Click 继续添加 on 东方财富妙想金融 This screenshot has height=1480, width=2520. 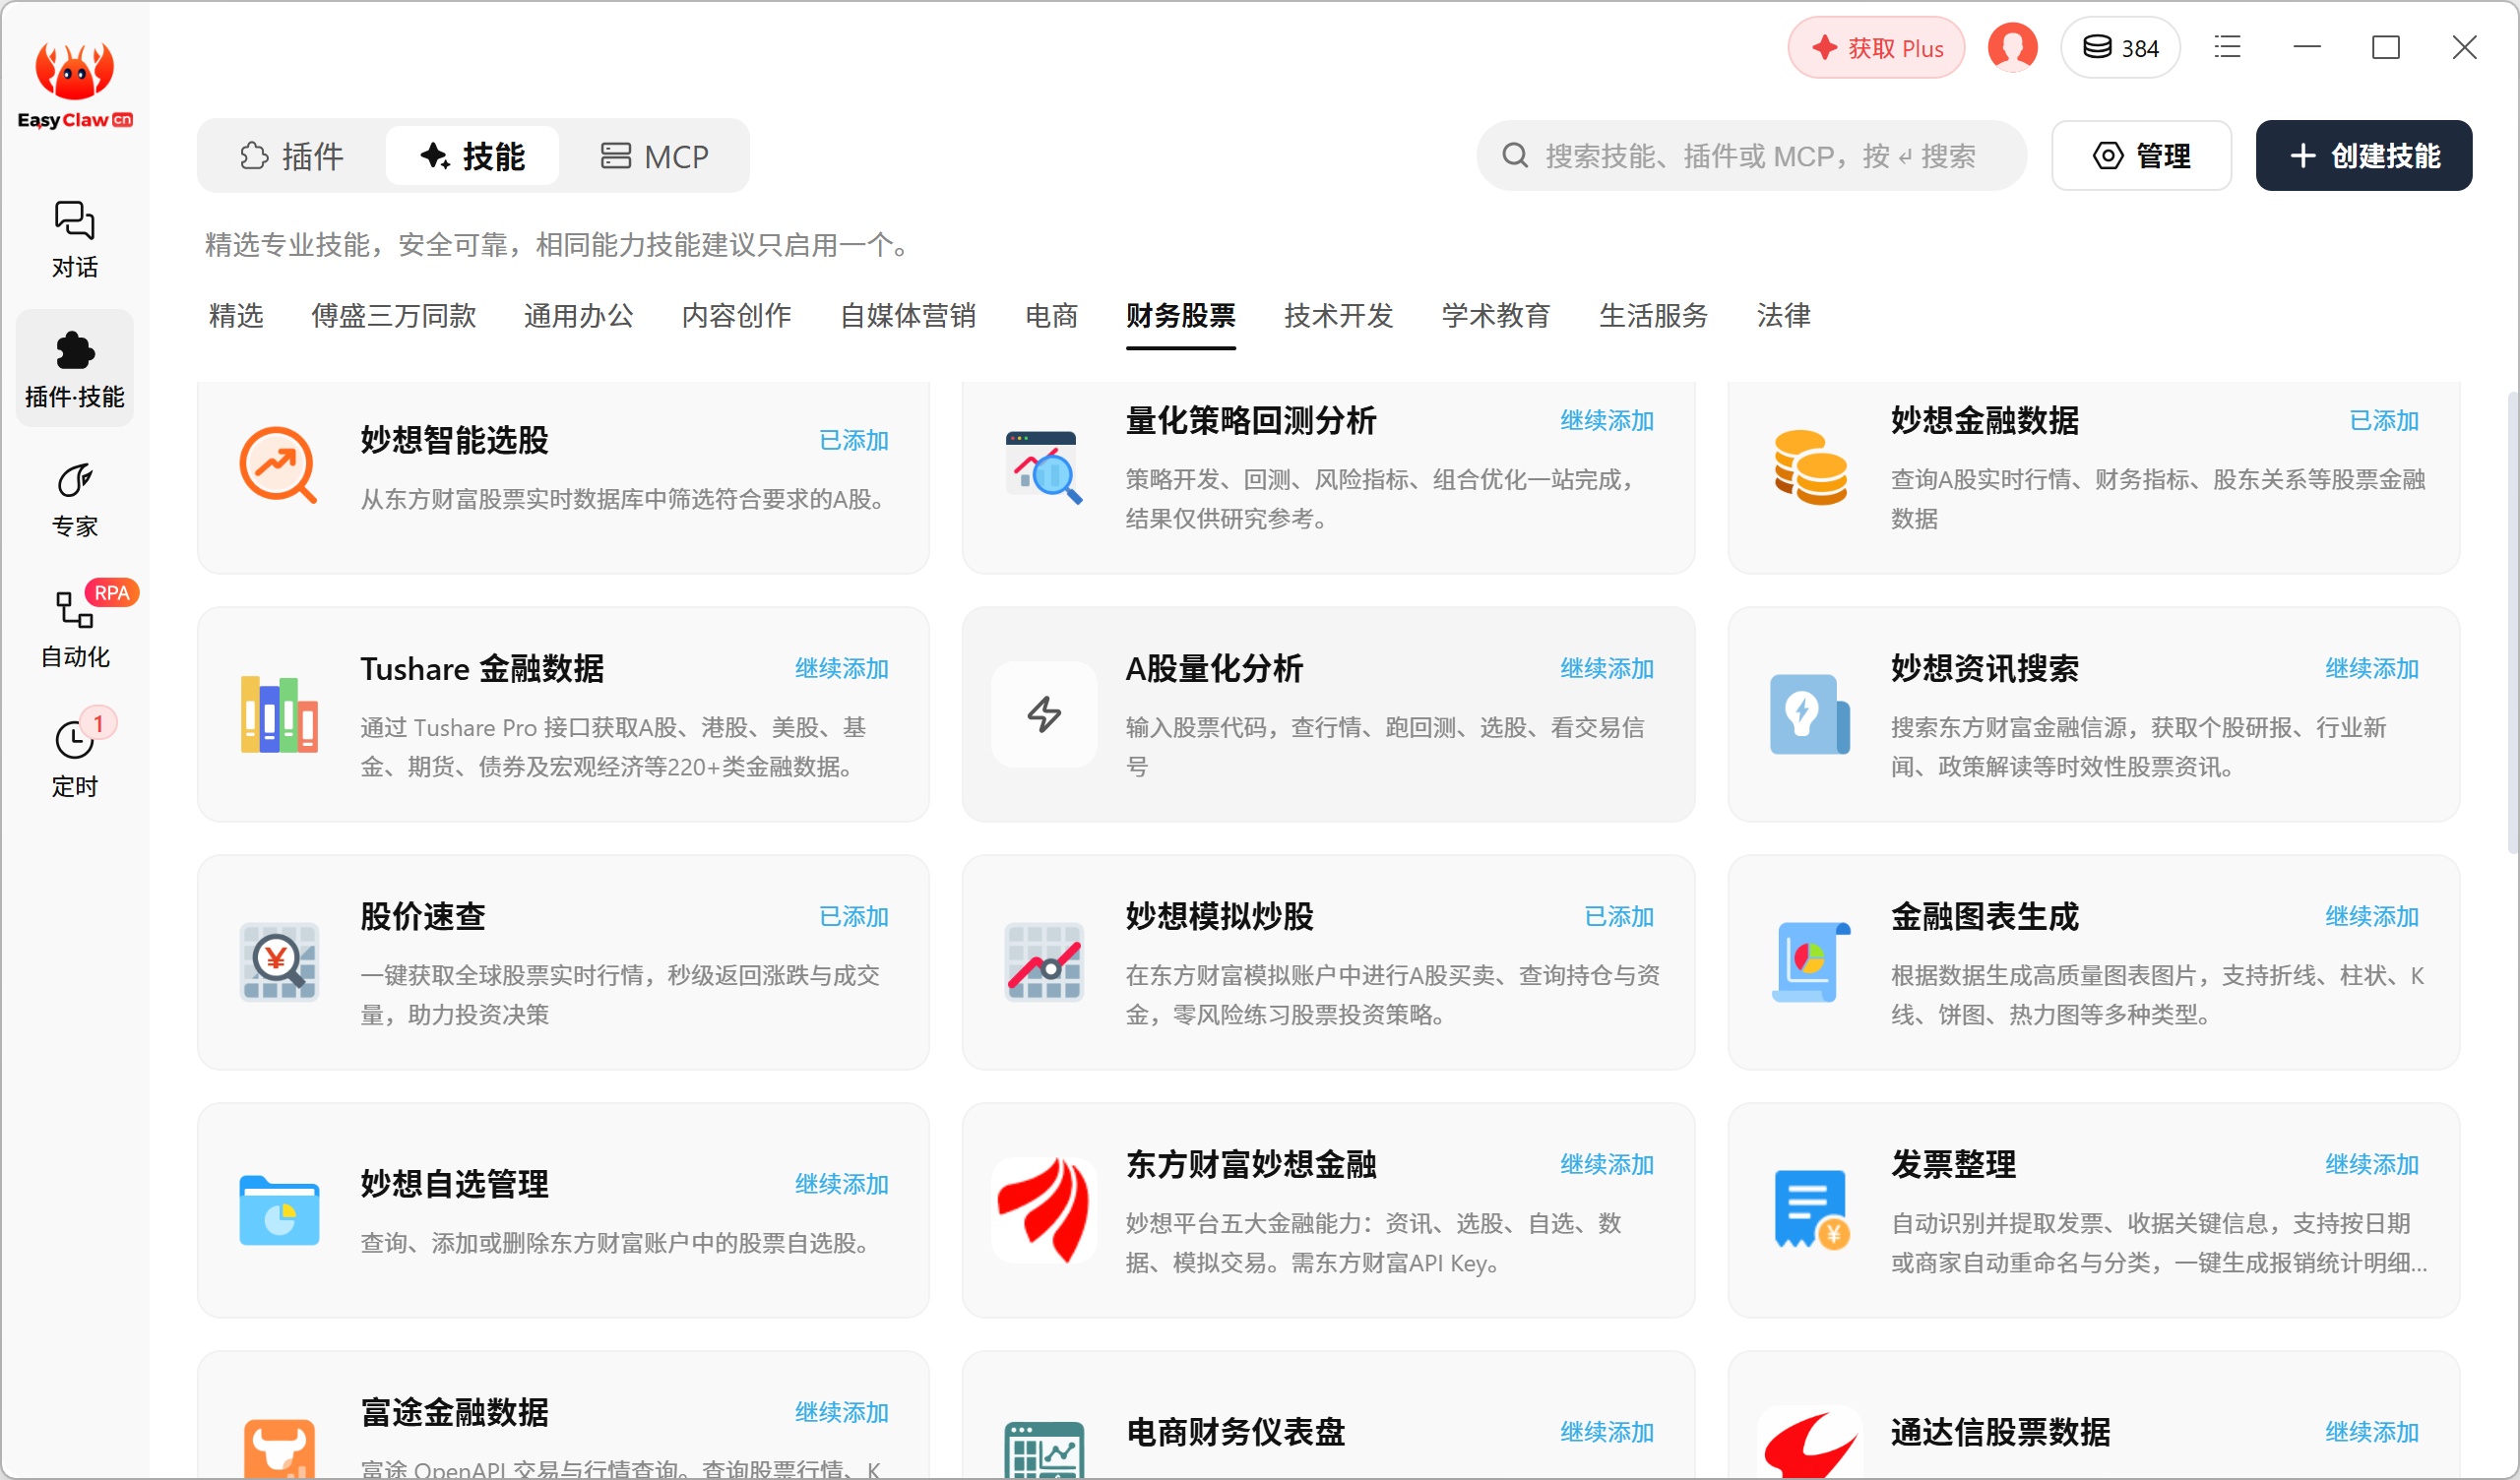pos(1607,1165)
